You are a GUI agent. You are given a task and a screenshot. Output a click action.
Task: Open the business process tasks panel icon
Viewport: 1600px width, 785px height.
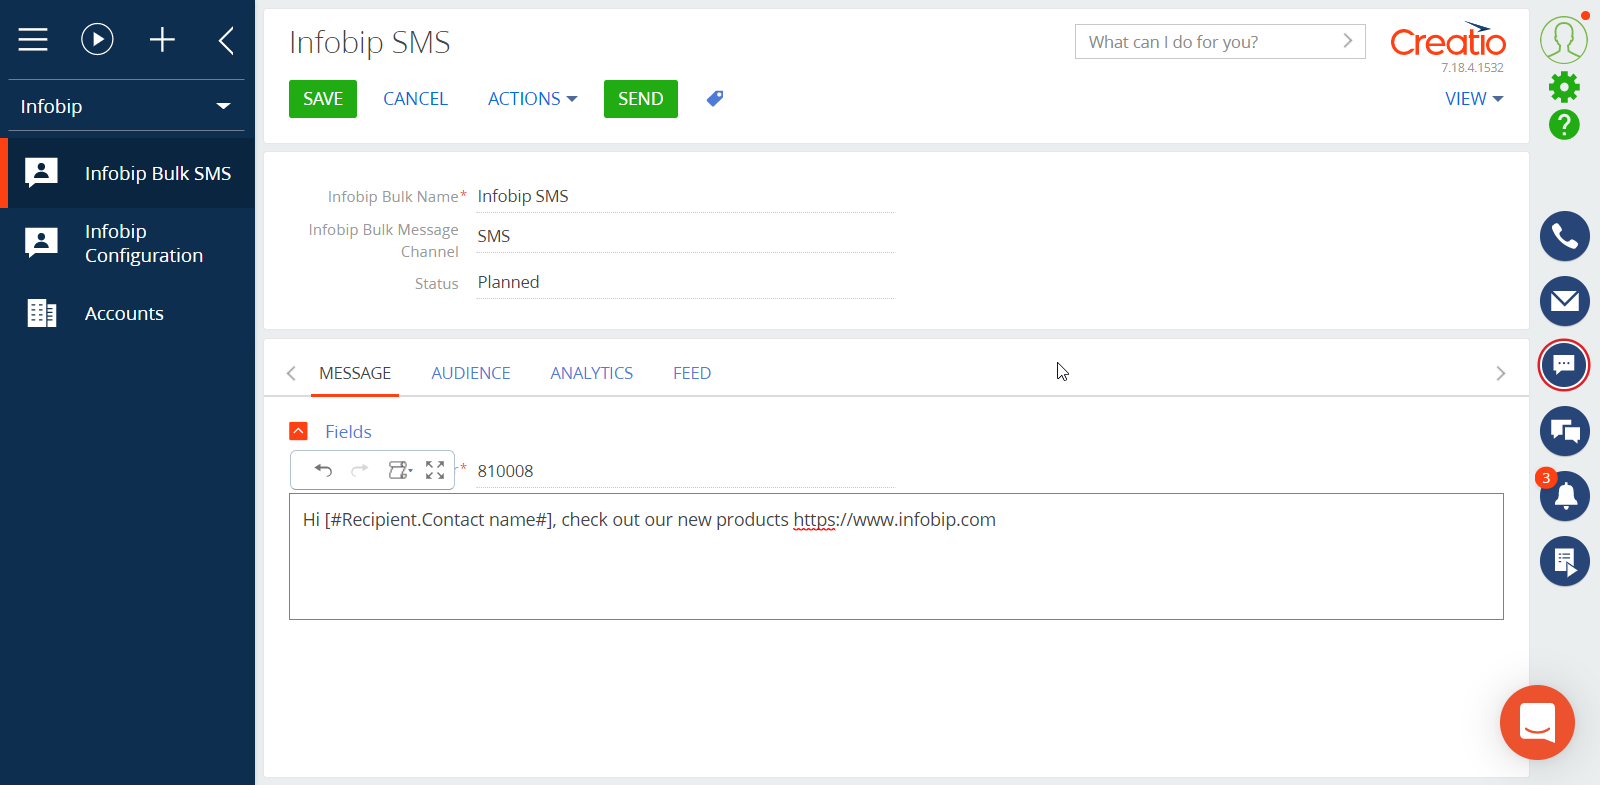pos(1565,561)
